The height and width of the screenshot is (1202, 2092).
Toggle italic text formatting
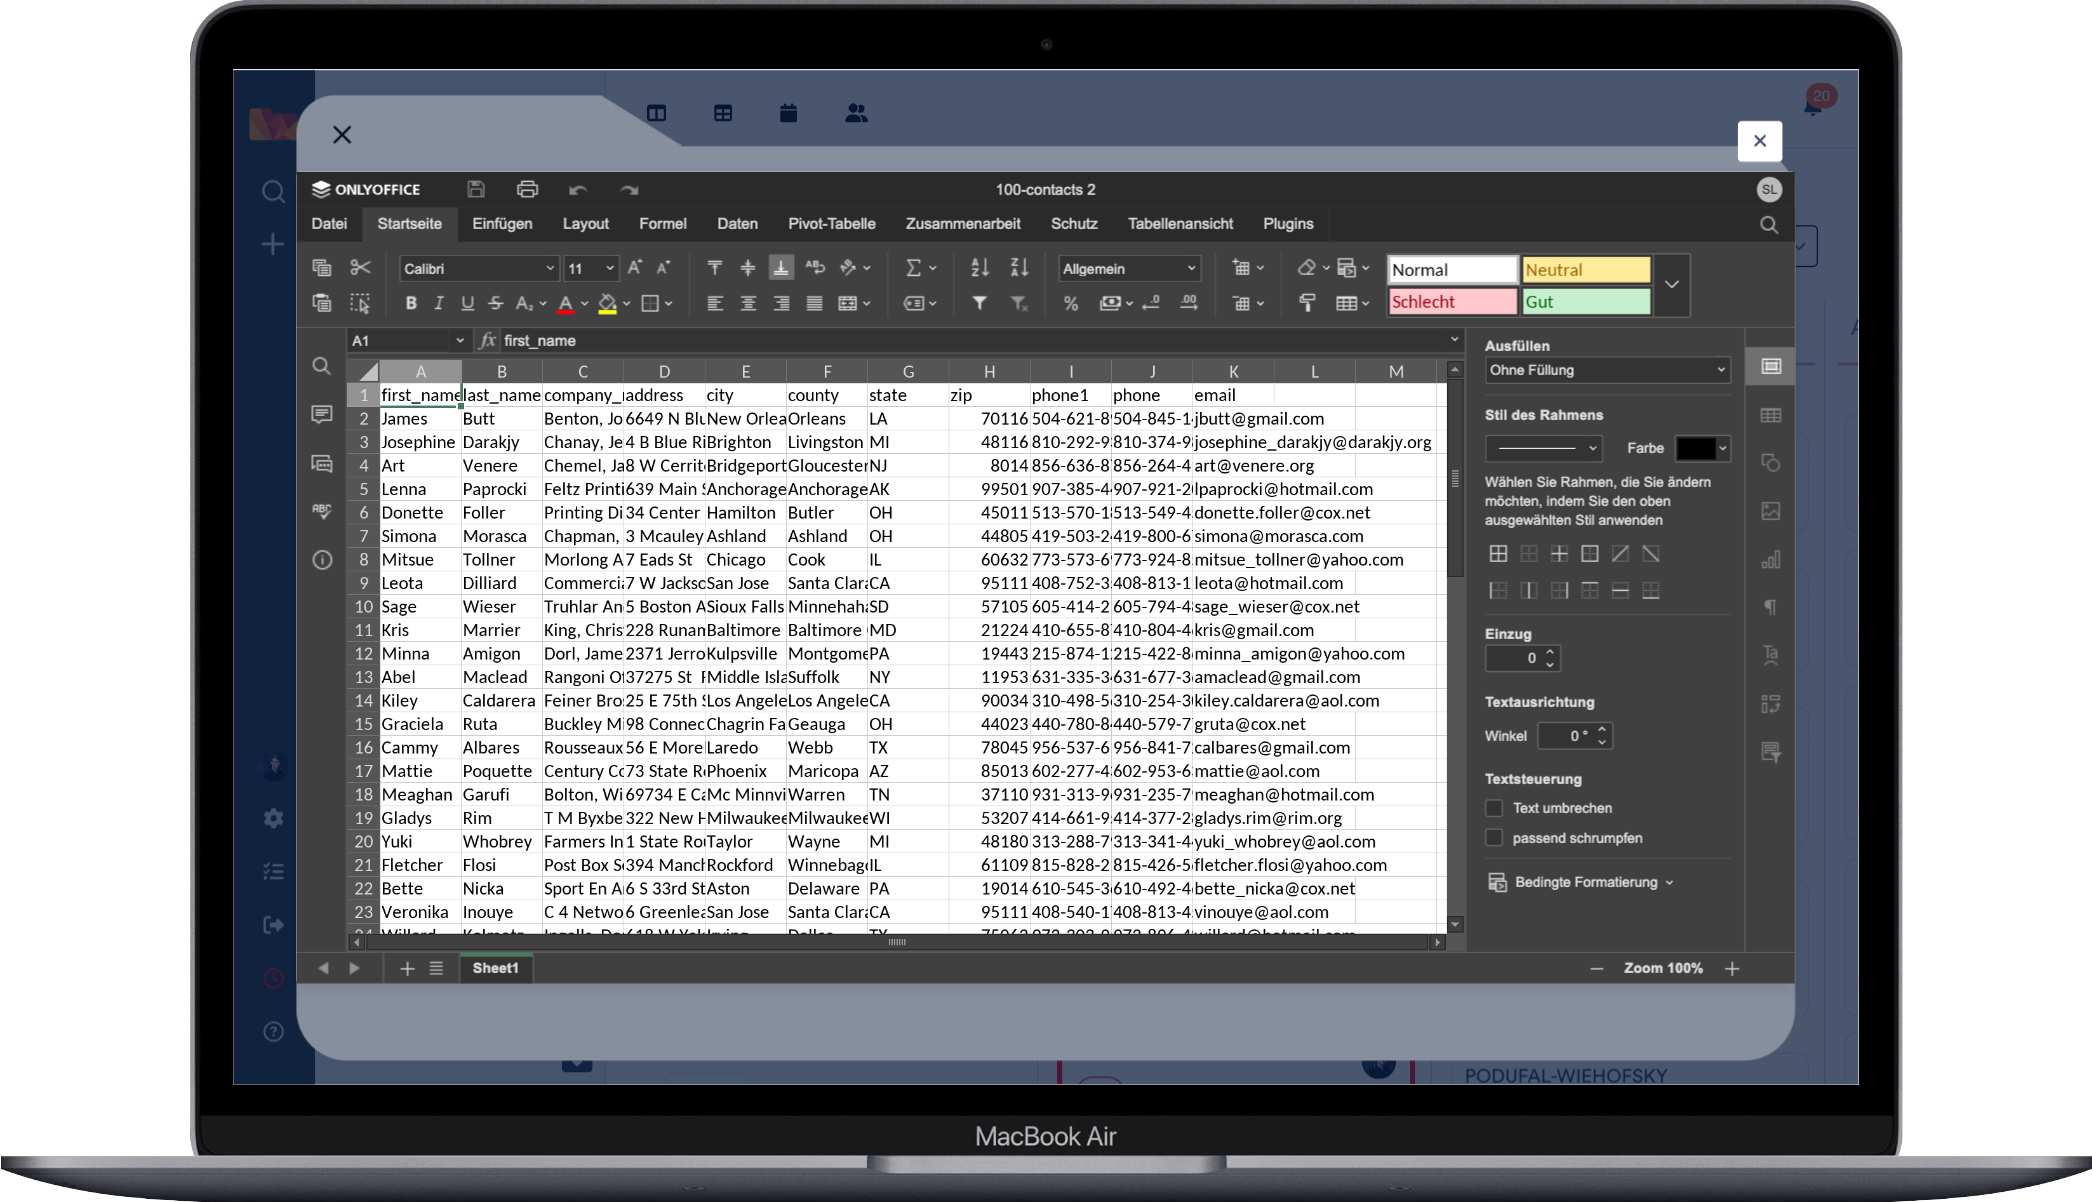click(x=438, y=303)
